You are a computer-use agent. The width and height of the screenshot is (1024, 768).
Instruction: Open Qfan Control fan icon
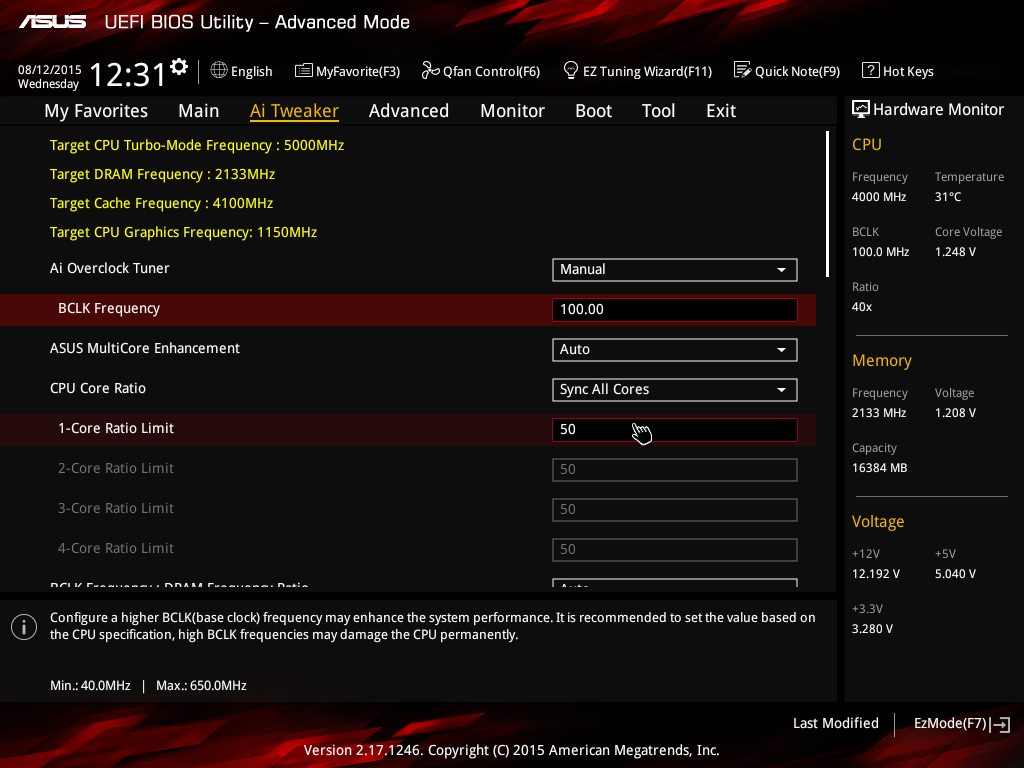[430, 70]
